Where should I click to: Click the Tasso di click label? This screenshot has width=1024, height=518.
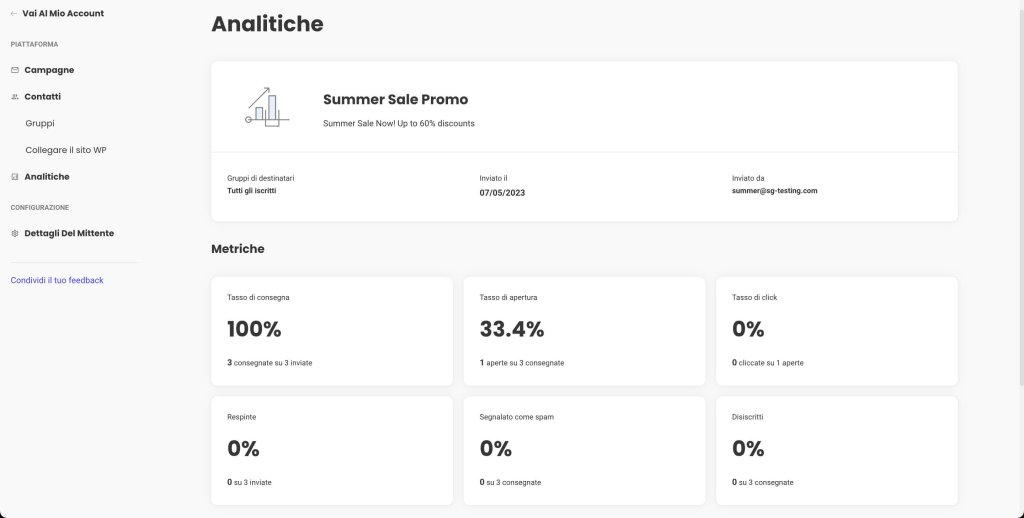(x=754, y=297)
